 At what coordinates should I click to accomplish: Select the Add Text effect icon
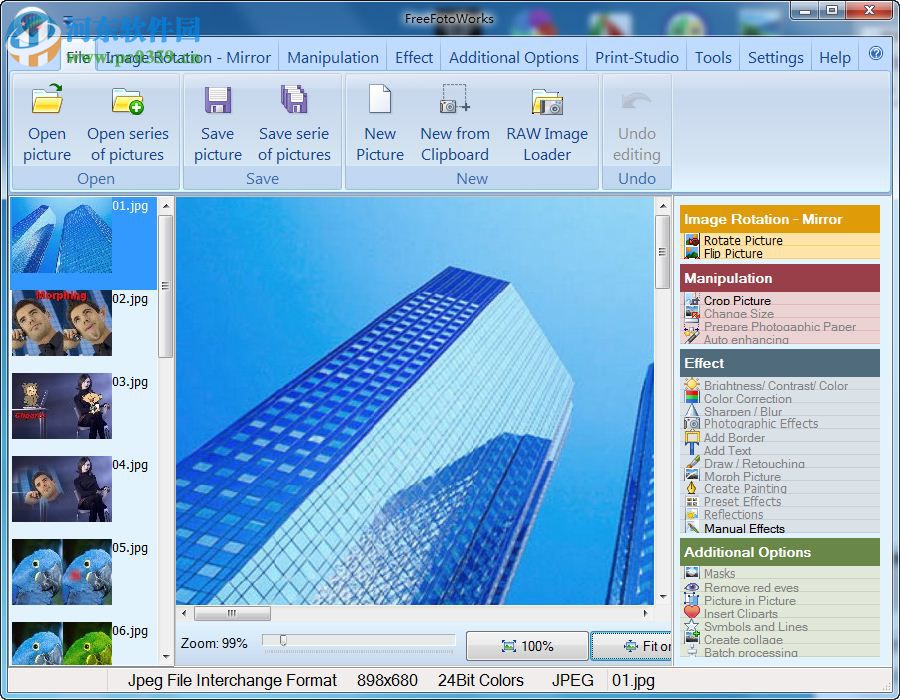(689, 450)
